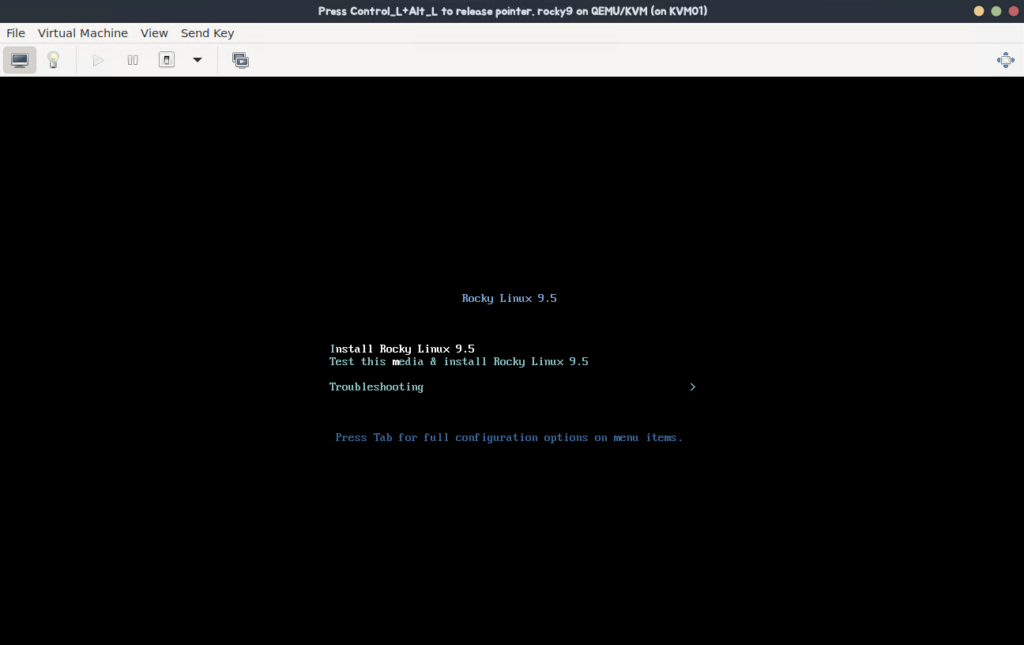The width and height of the screenshot is (1024, 645).
Task: Open the Virtual Machine menu
Action: click(83, 33)
